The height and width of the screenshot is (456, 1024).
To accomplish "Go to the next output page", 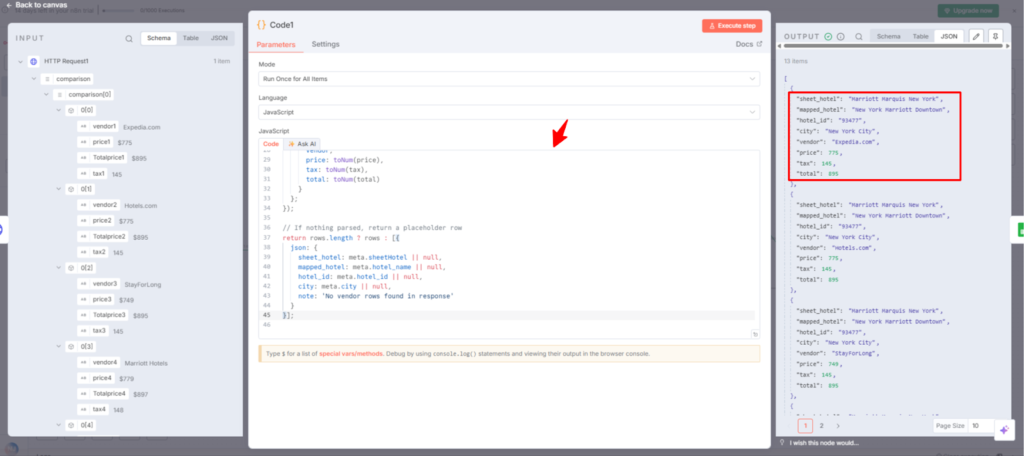I will pos(838,425).
